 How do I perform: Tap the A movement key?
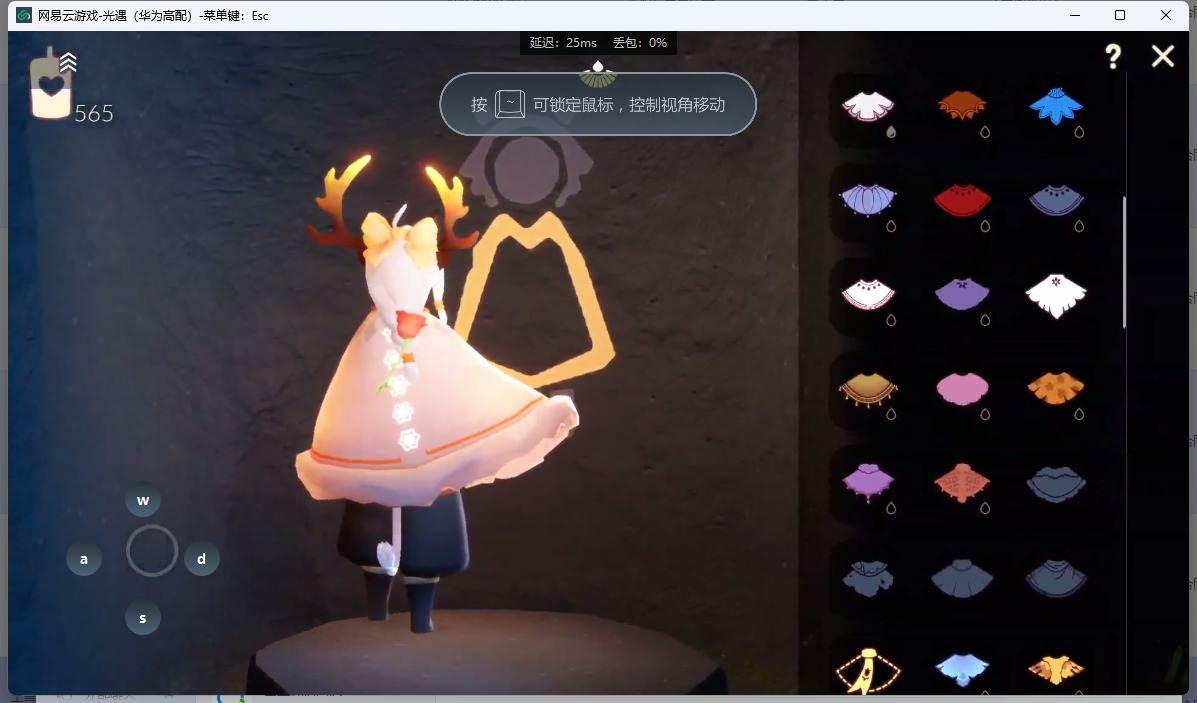84,559
